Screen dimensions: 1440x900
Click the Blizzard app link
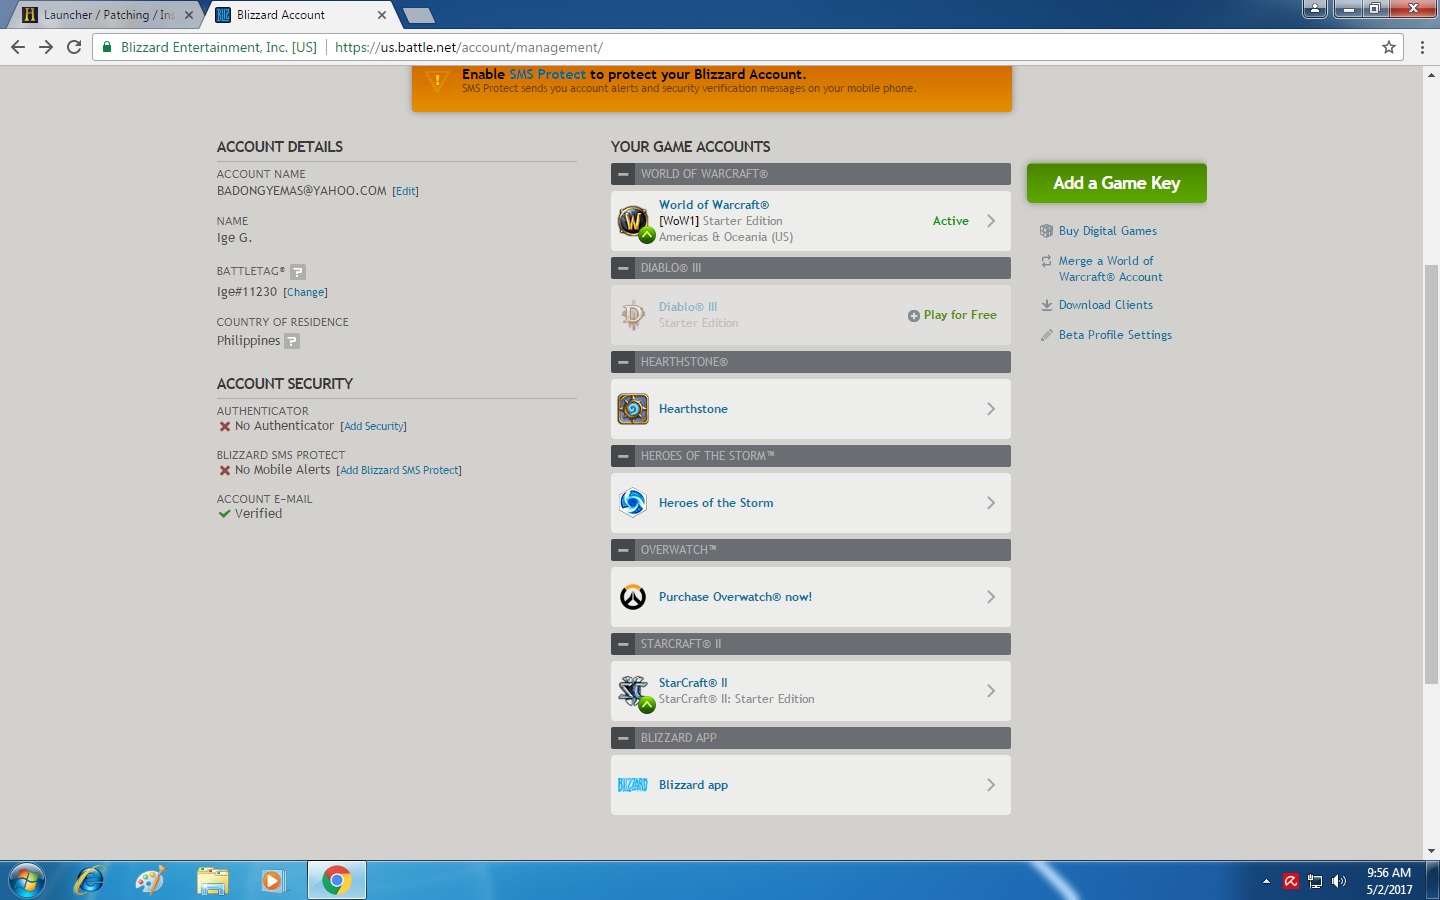click(693, 785)
